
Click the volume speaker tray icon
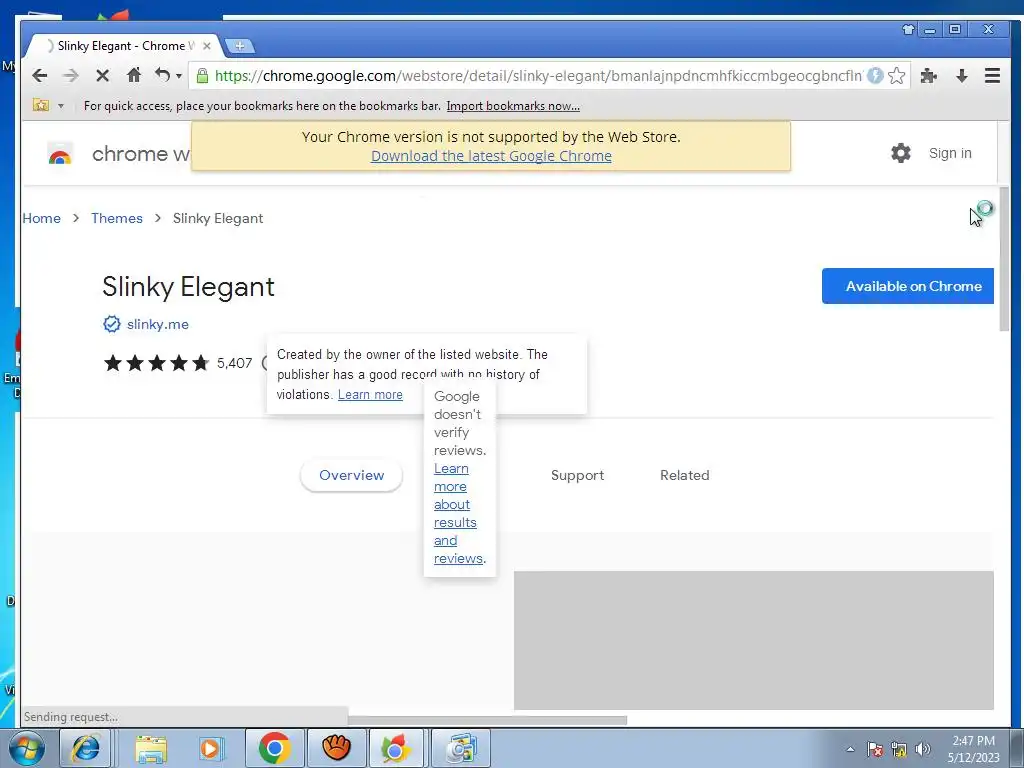[922, 749]
